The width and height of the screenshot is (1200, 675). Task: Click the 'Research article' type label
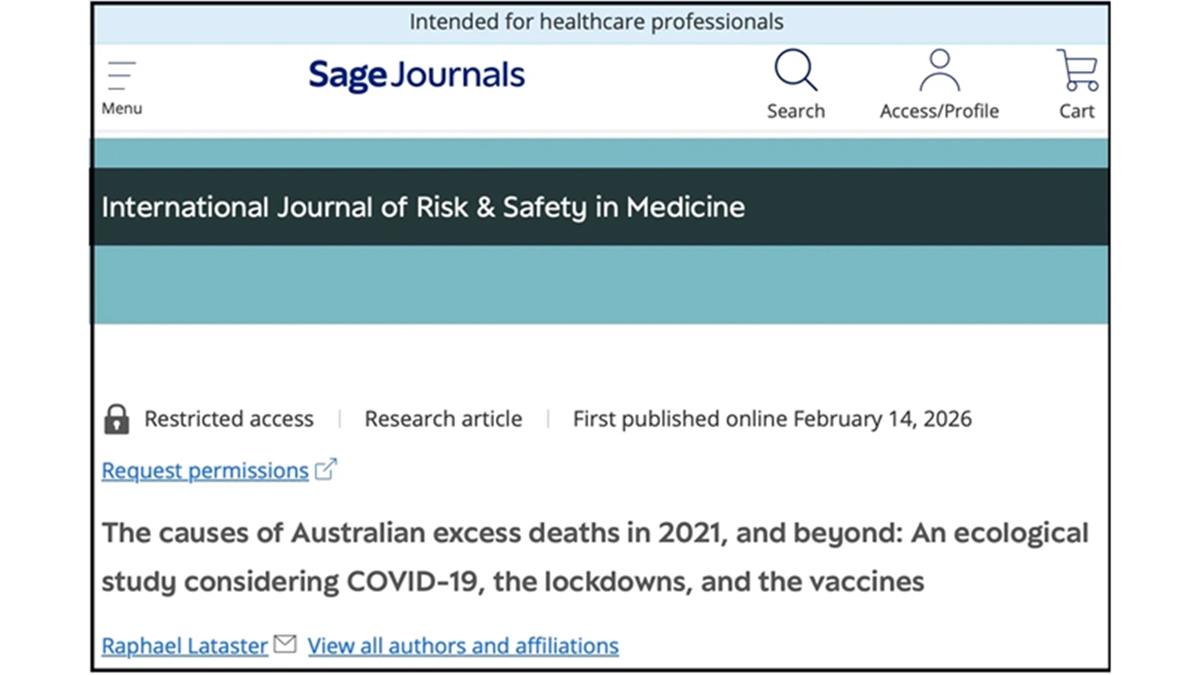pyautogui.click(x=443, y=419)
